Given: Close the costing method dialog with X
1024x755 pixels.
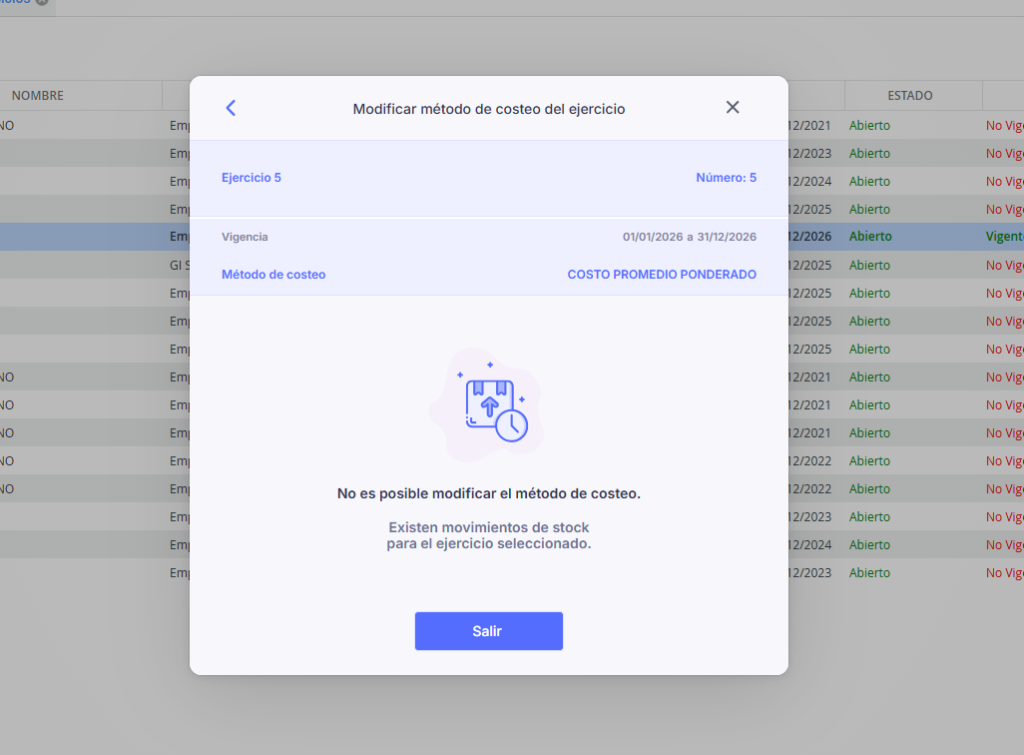Looking at the screenshot, I should tap(732, 108).
